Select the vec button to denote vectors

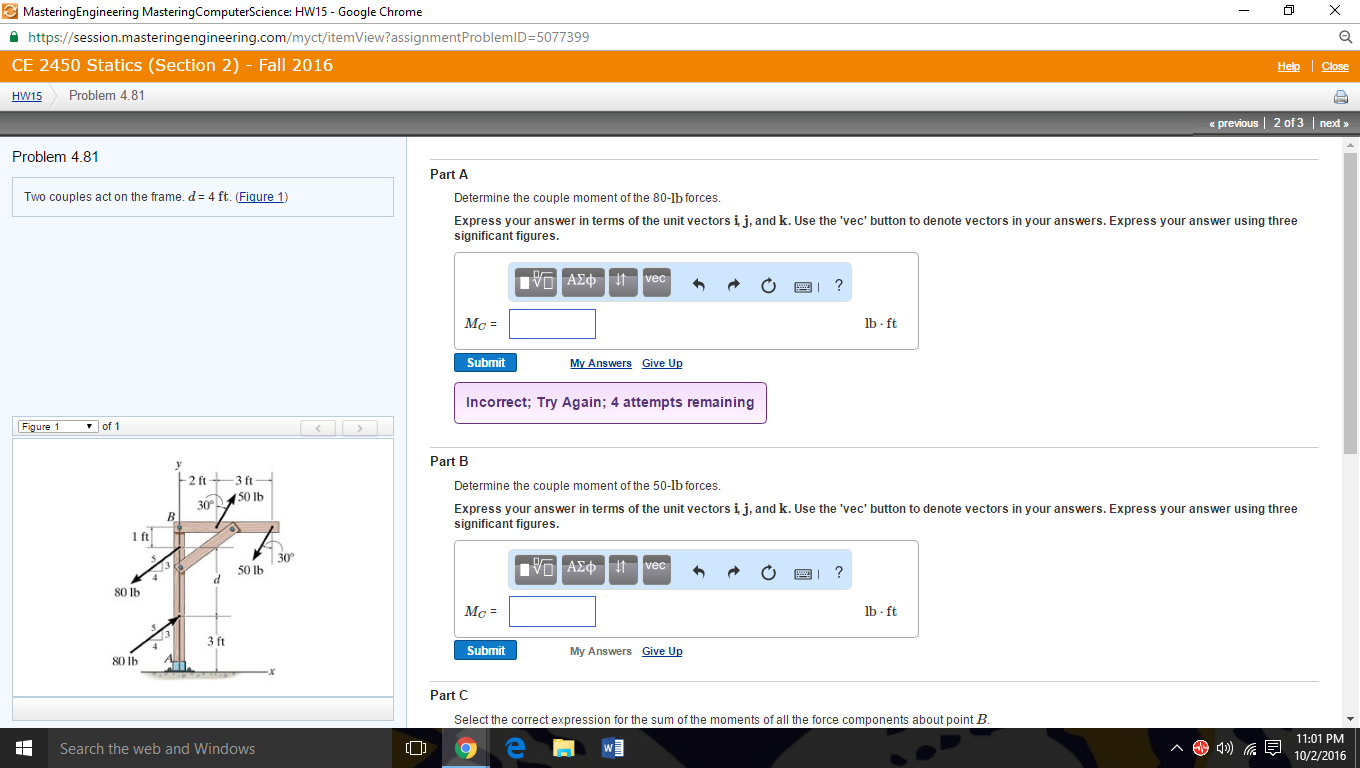(655, 282)
